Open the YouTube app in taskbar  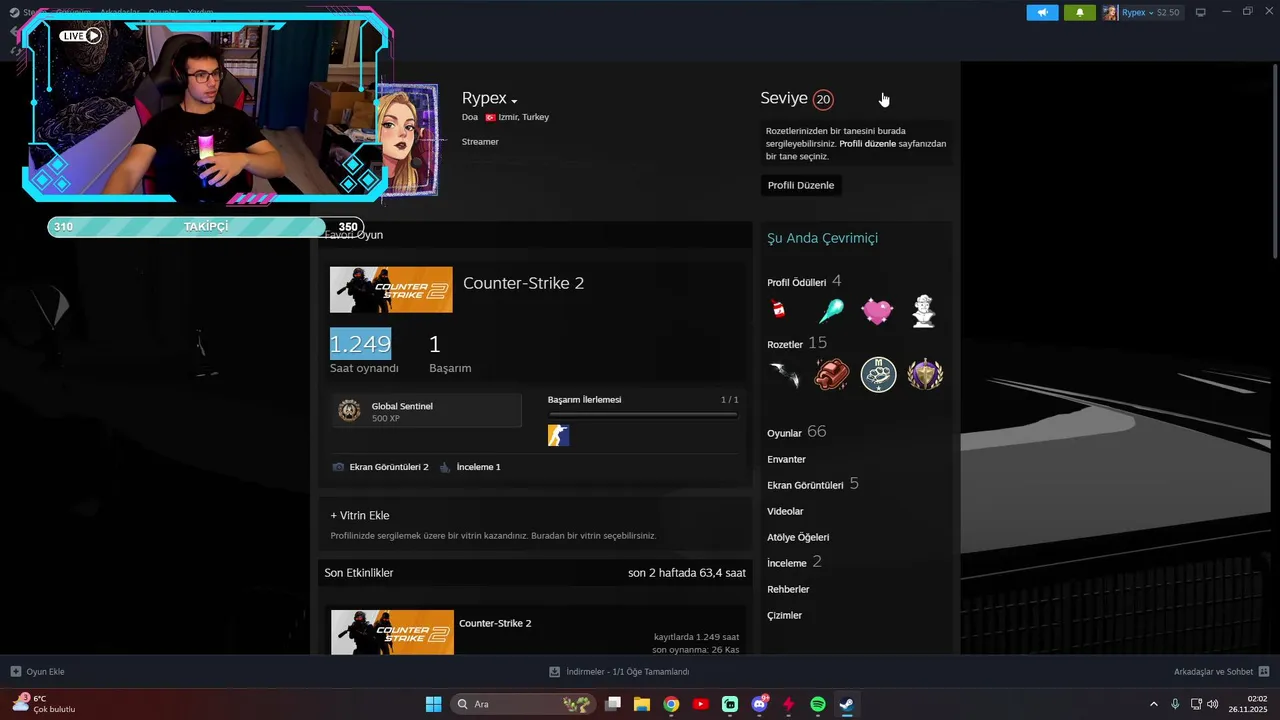700,704
